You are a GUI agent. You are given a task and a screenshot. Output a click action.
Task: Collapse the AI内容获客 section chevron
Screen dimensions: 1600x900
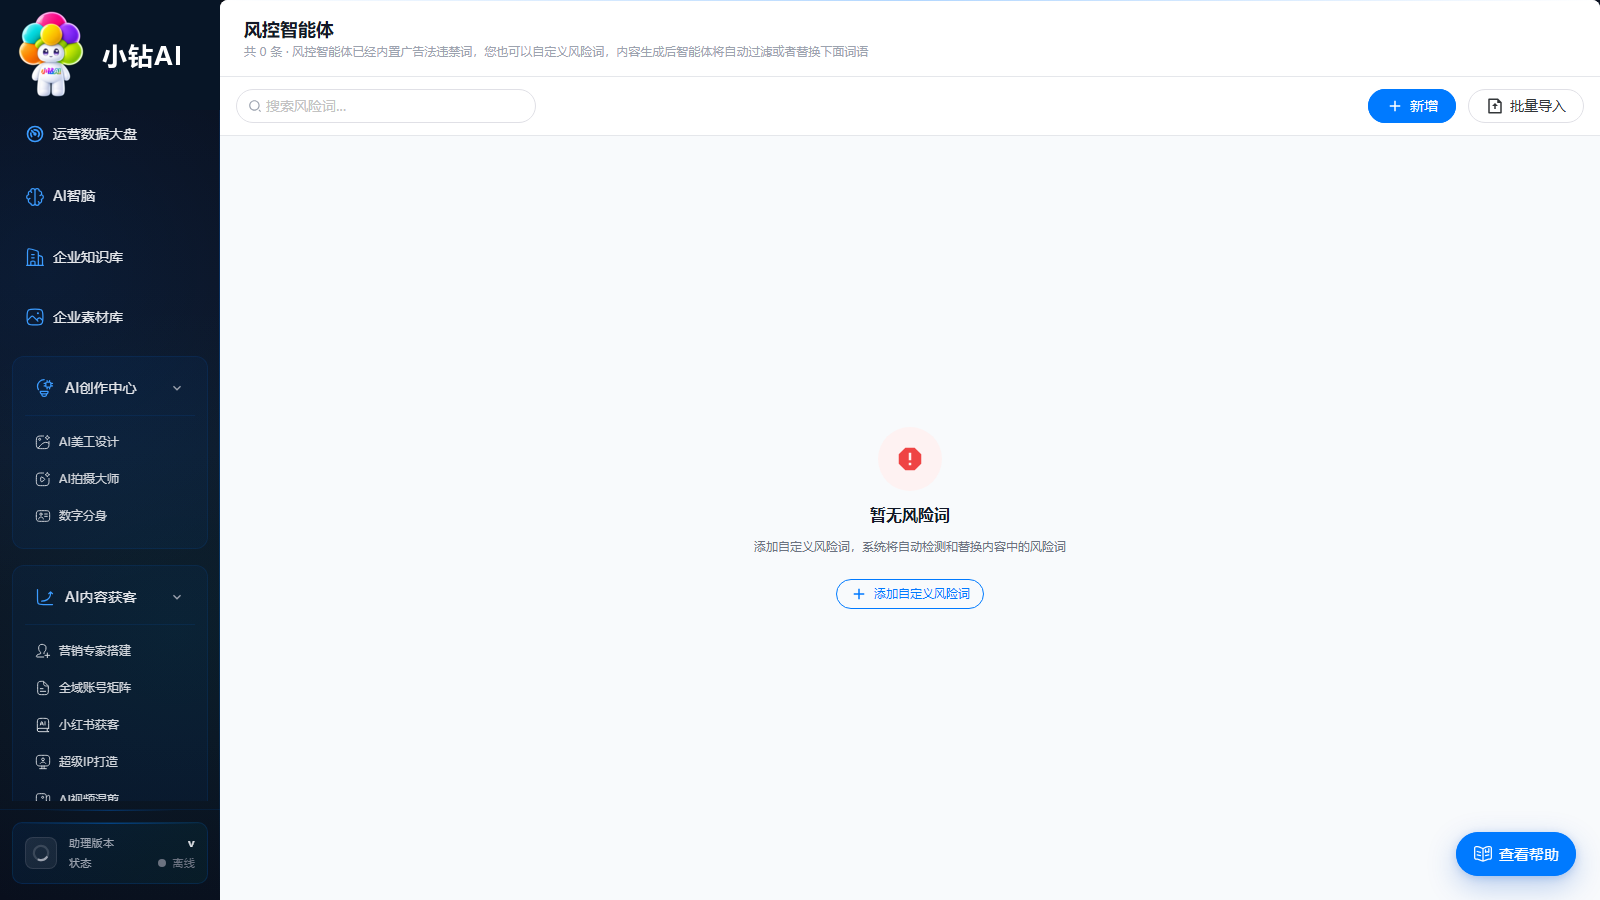point(177,597)
